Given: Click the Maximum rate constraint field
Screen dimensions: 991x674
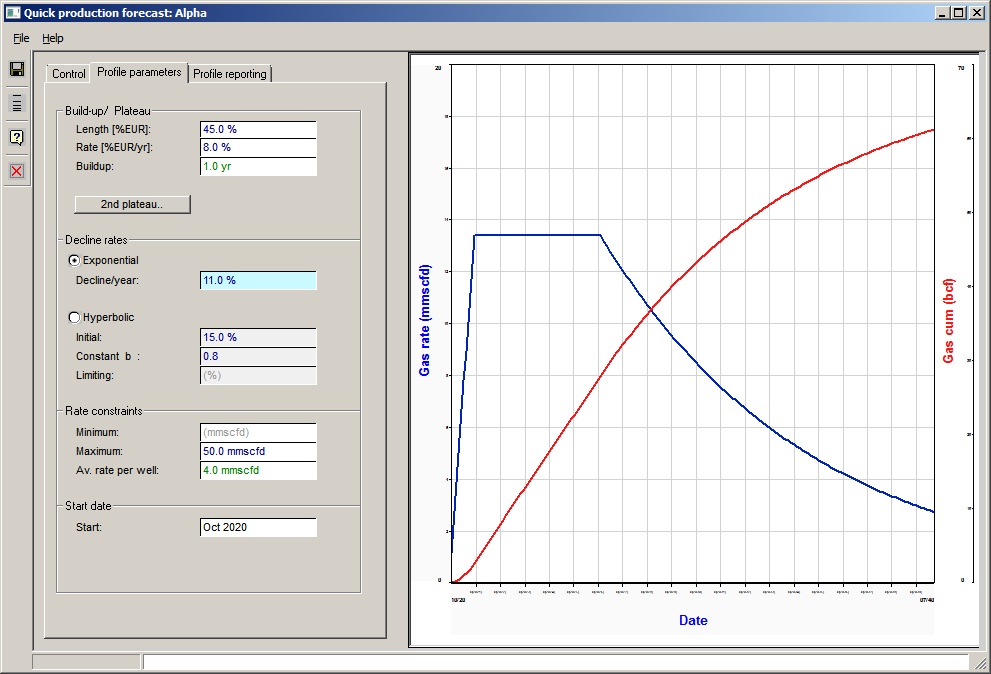Looking at the screenshot, I should (x=258, y=452).
